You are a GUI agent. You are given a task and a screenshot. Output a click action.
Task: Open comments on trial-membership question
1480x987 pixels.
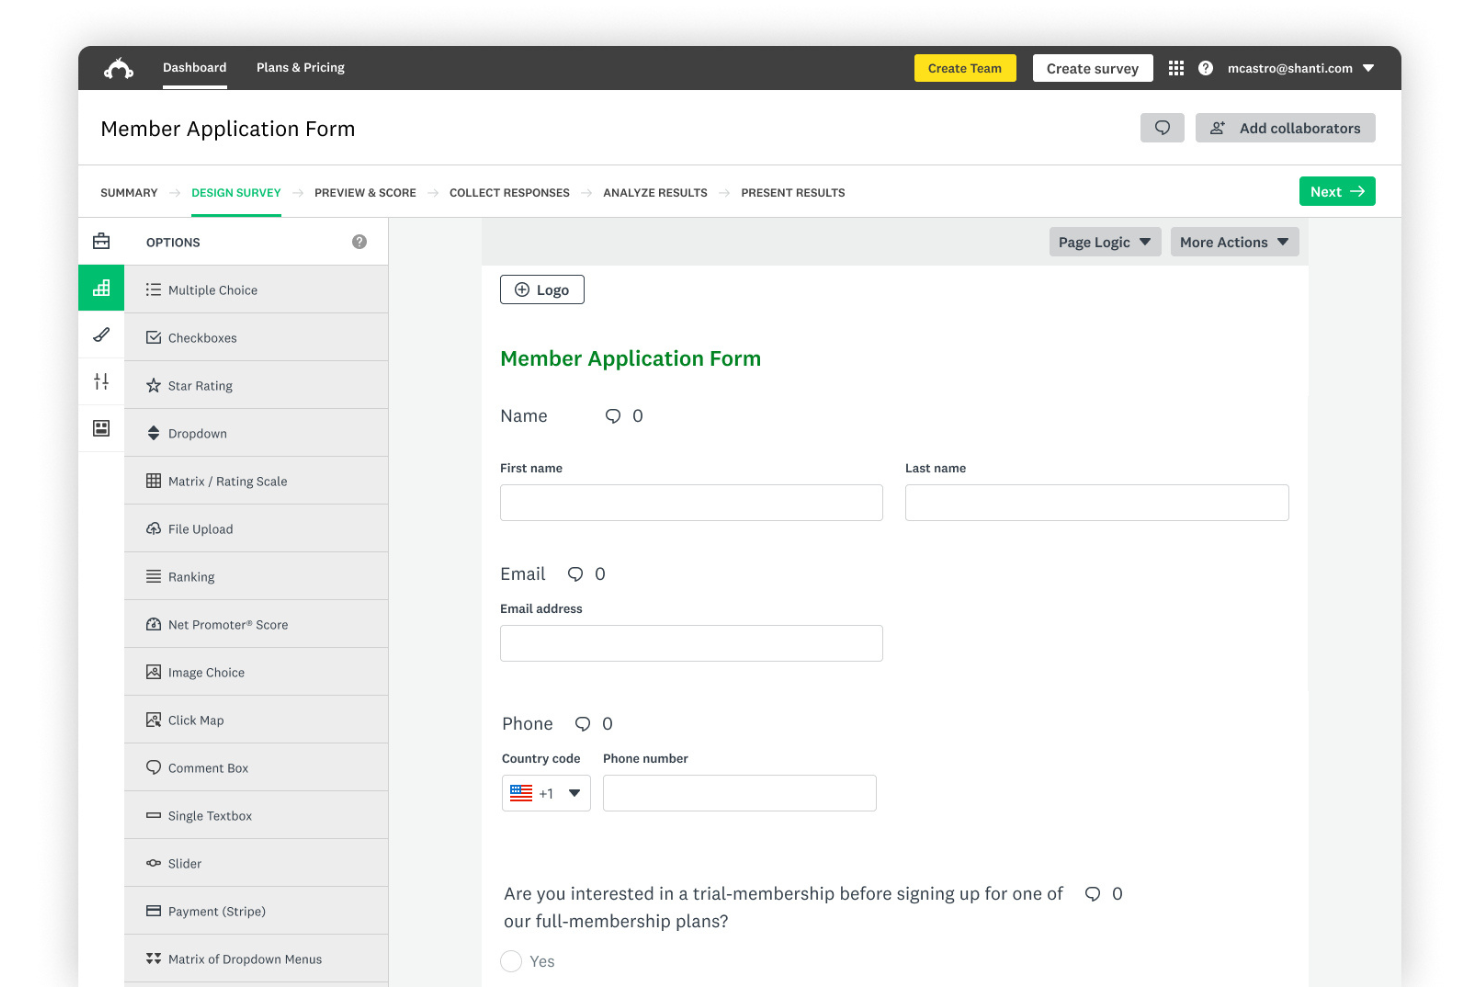1092,894
